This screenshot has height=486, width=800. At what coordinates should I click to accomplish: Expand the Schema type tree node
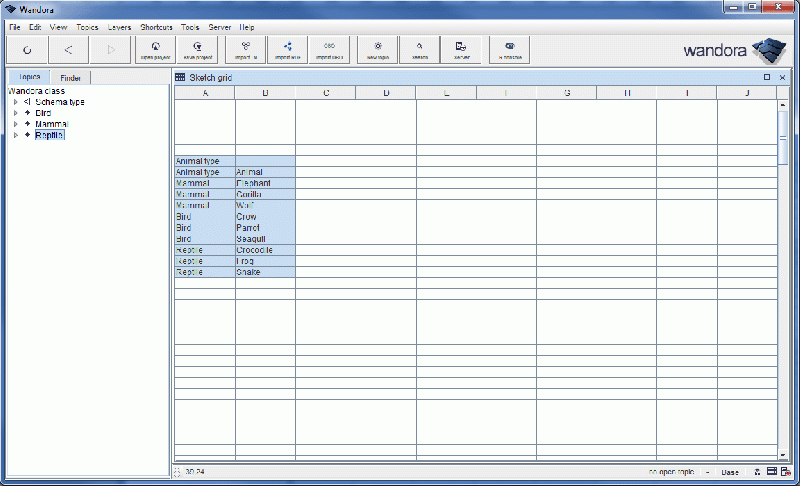(x=15, y=102)
